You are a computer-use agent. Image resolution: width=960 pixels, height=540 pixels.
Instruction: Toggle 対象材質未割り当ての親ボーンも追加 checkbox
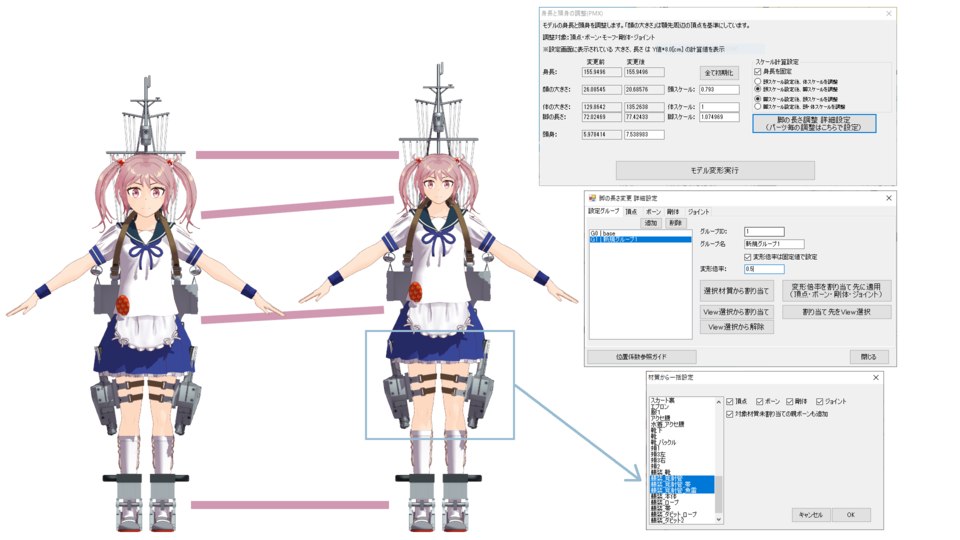click(730, 414)
